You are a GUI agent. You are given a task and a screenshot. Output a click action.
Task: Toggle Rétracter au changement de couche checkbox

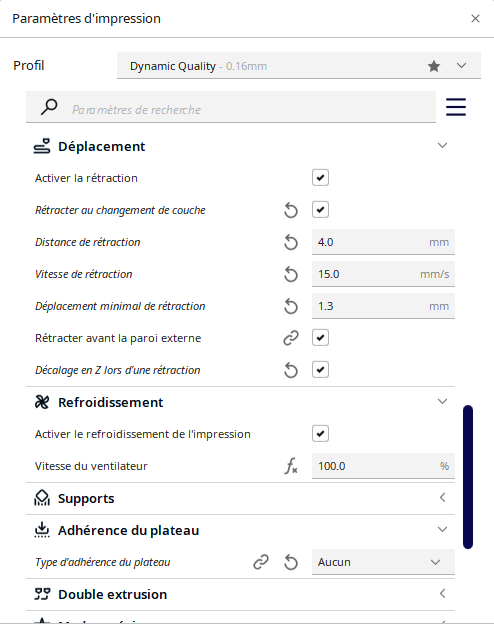pos(320,210)
